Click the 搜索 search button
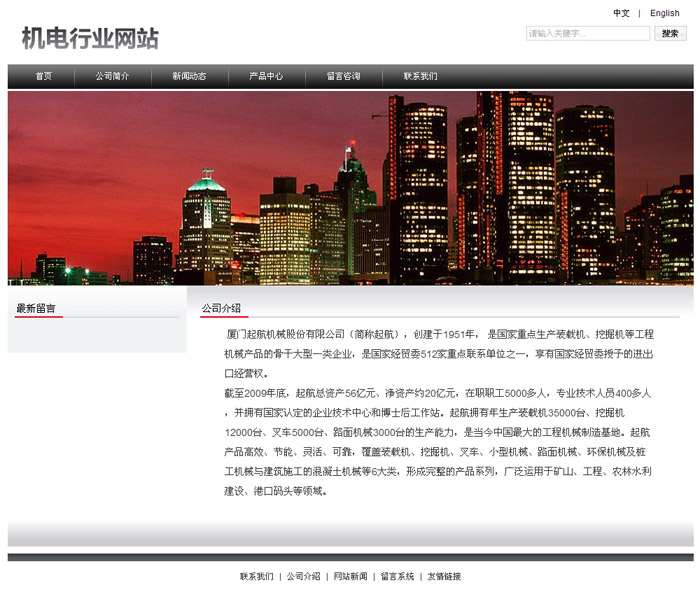The height and width of the screenshot is (606, 700). pyautogui.click(x=670, y=33)
